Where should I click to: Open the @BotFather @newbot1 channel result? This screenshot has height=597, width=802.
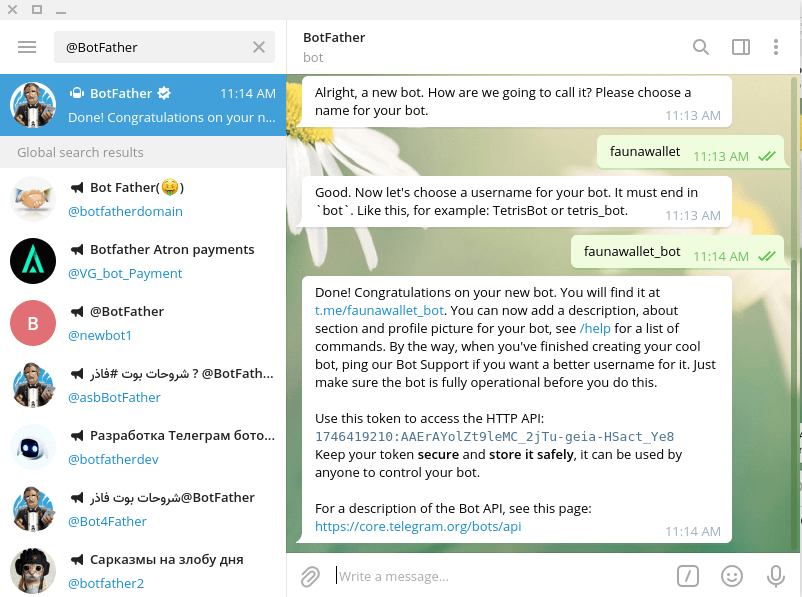pyautogui.click(x=143, y=323)
